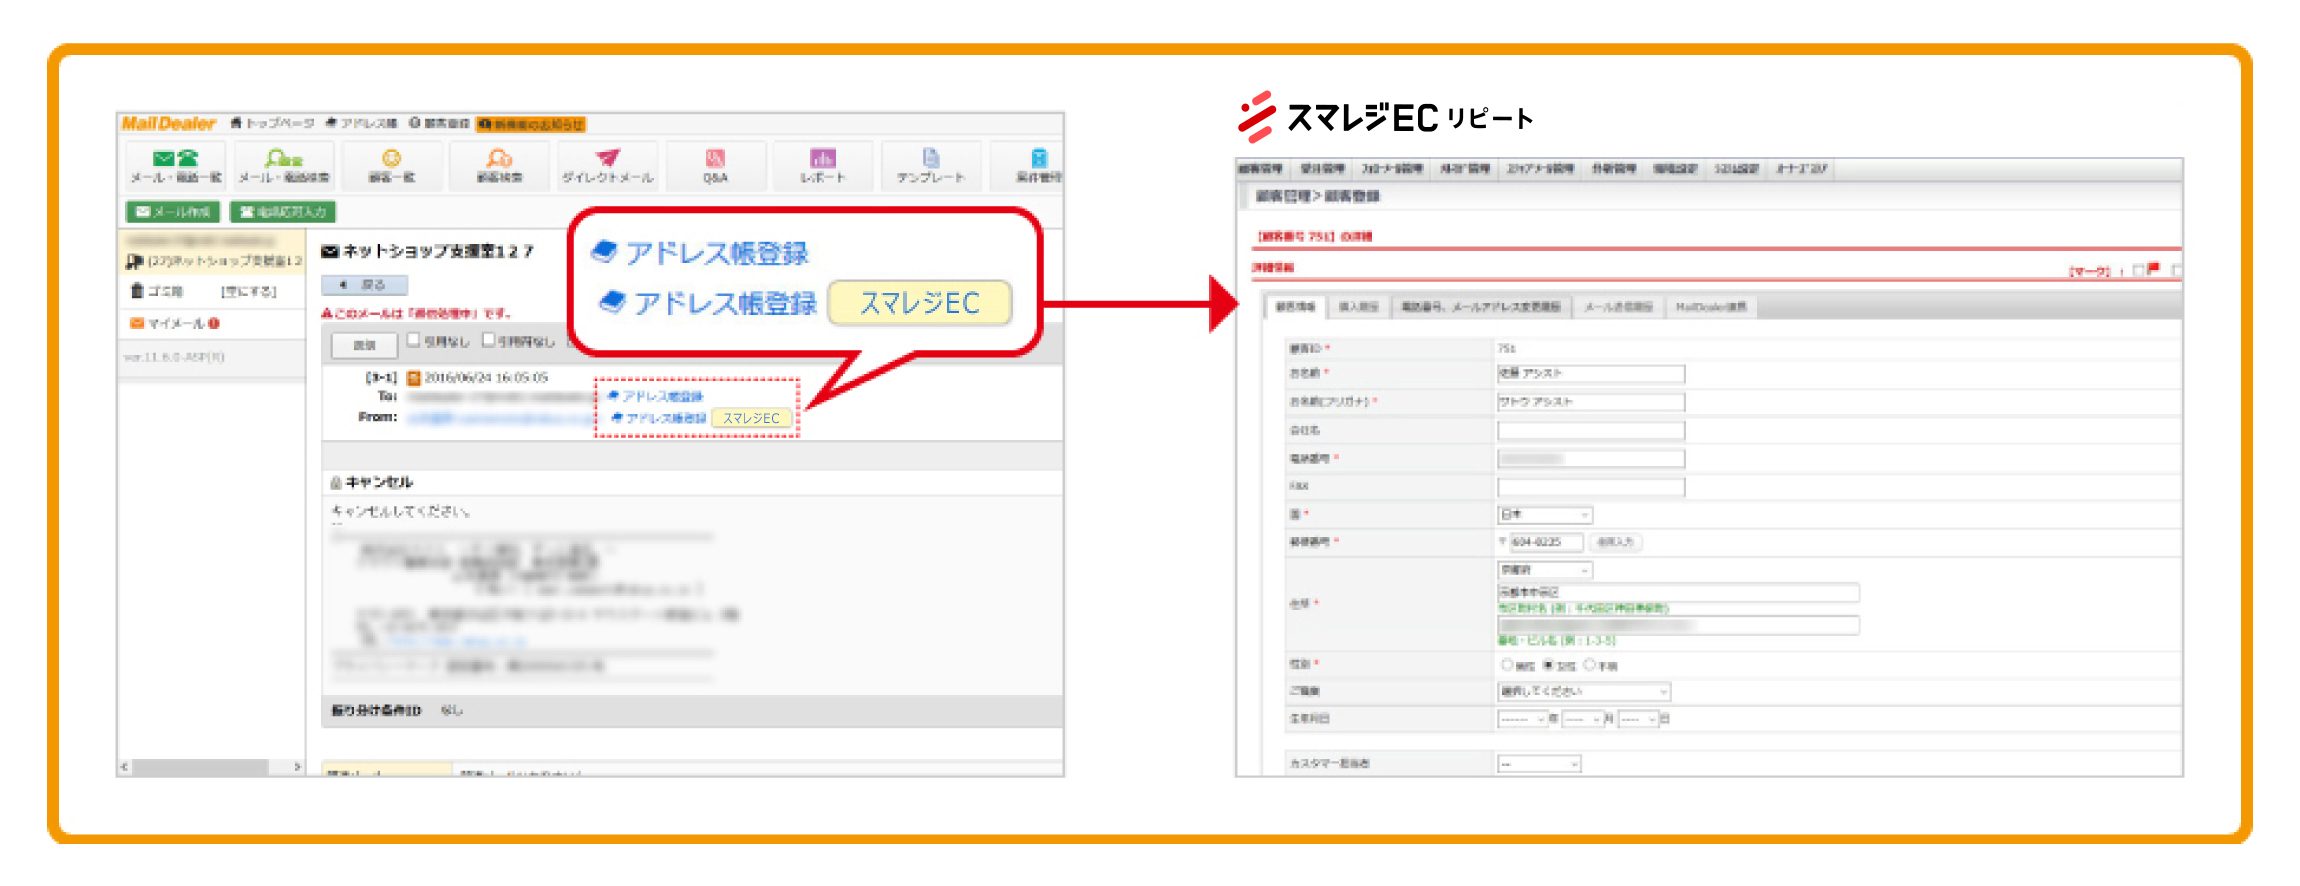Click the お名前(フリガナ) input field

tap(1590, 402)
